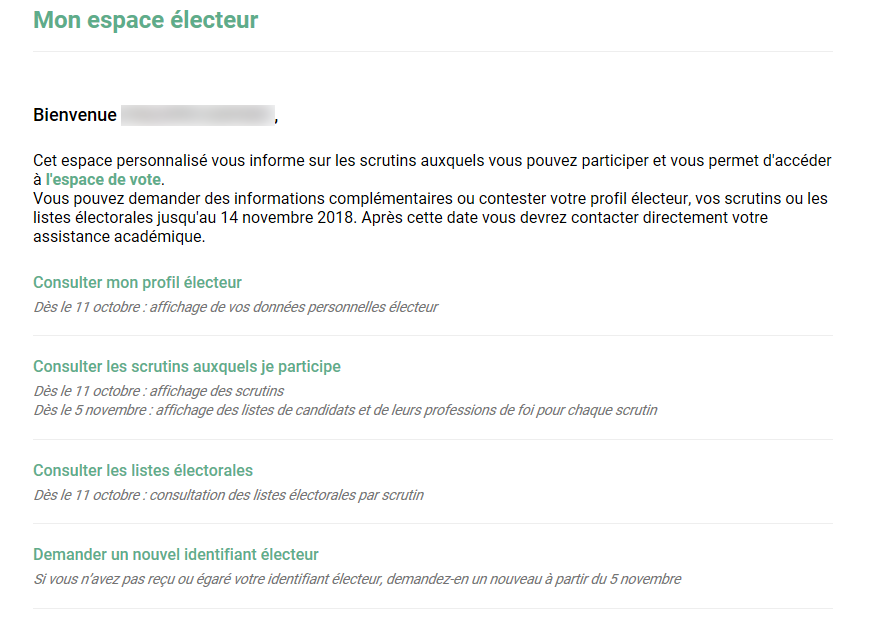Click note "Dès le 11 octobre : affichage des scrutins"

[x=158, y=391]
